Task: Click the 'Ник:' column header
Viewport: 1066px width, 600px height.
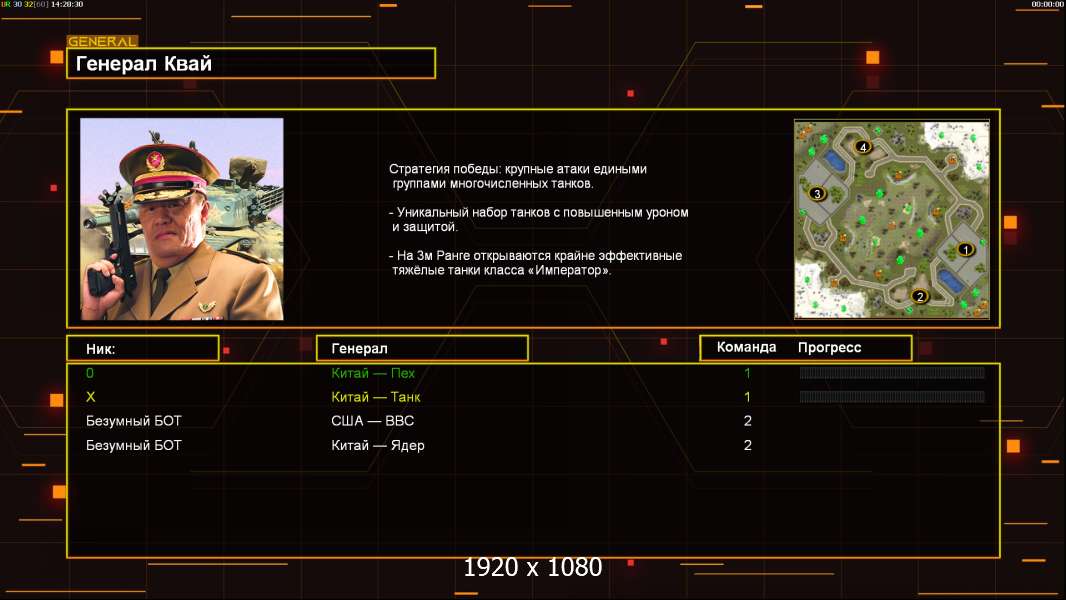Action: pyautogui.click(x=143, y=349)
